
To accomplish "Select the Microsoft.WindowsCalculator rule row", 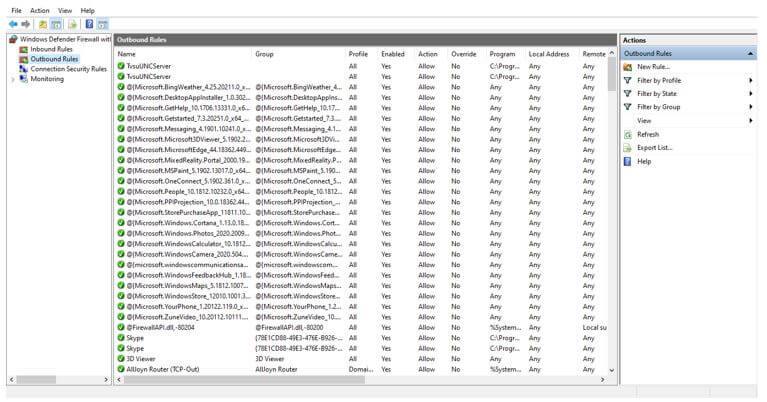I will [x=361, y=244].
